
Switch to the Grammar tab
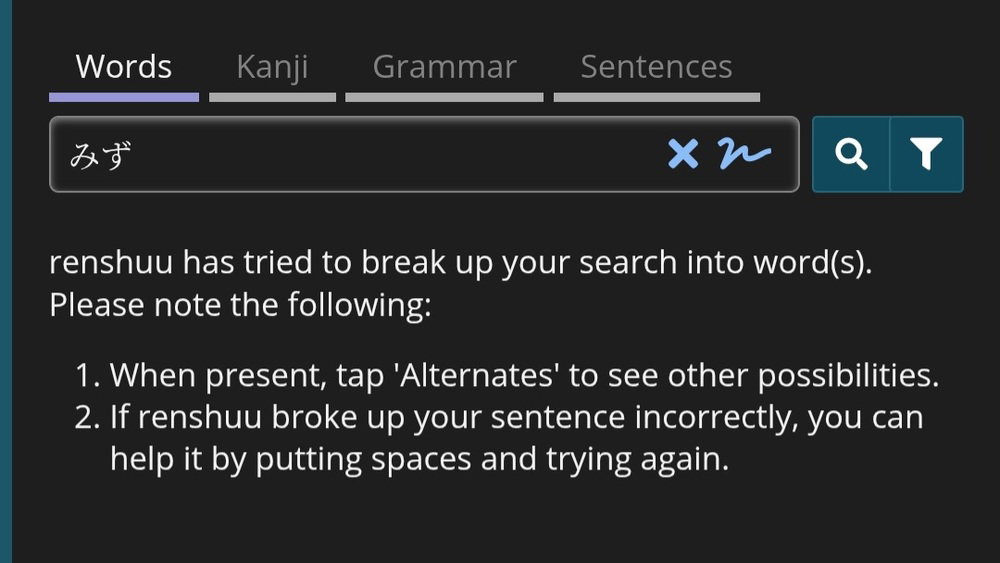point(445,66)
